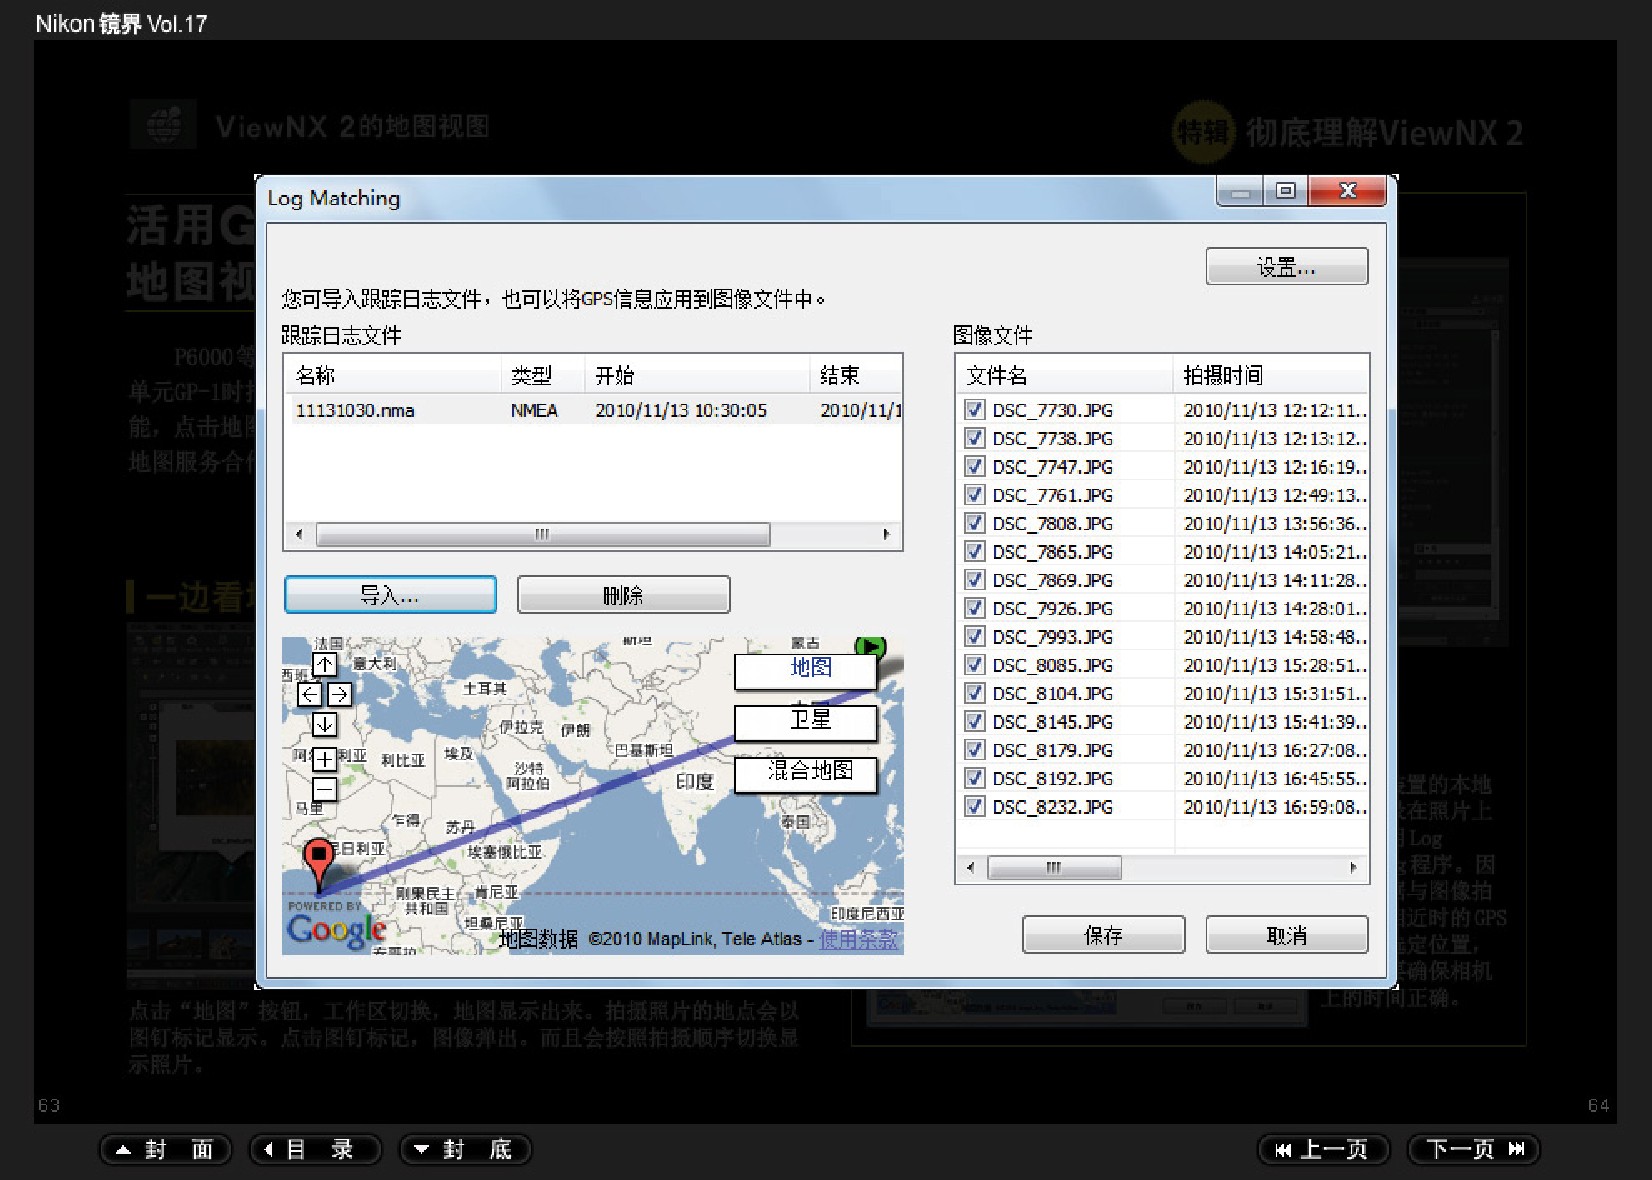Click the Google logo on the map
The width and height of the screenshot is (1652, 1180).
point(336,929)
